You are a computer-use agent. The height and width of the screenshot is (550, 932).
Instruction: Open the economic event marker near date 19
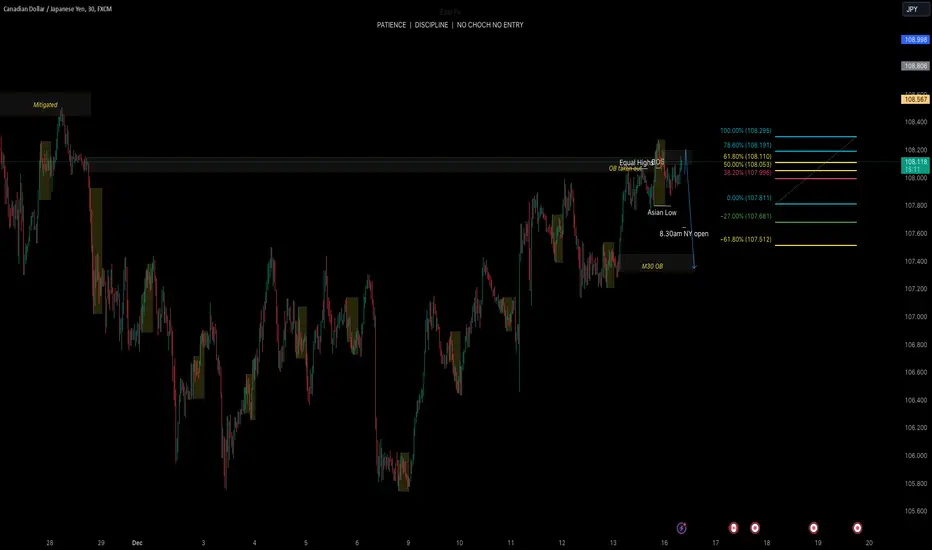click(814, 528)
